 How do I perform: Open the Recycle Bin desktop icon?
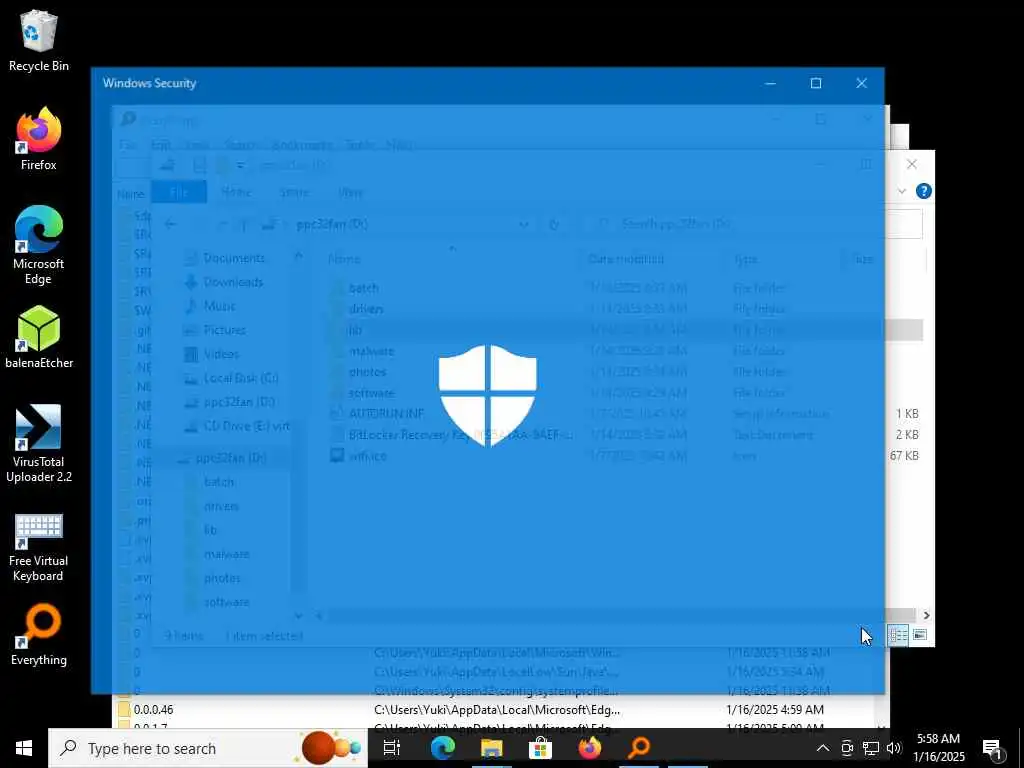39,40
